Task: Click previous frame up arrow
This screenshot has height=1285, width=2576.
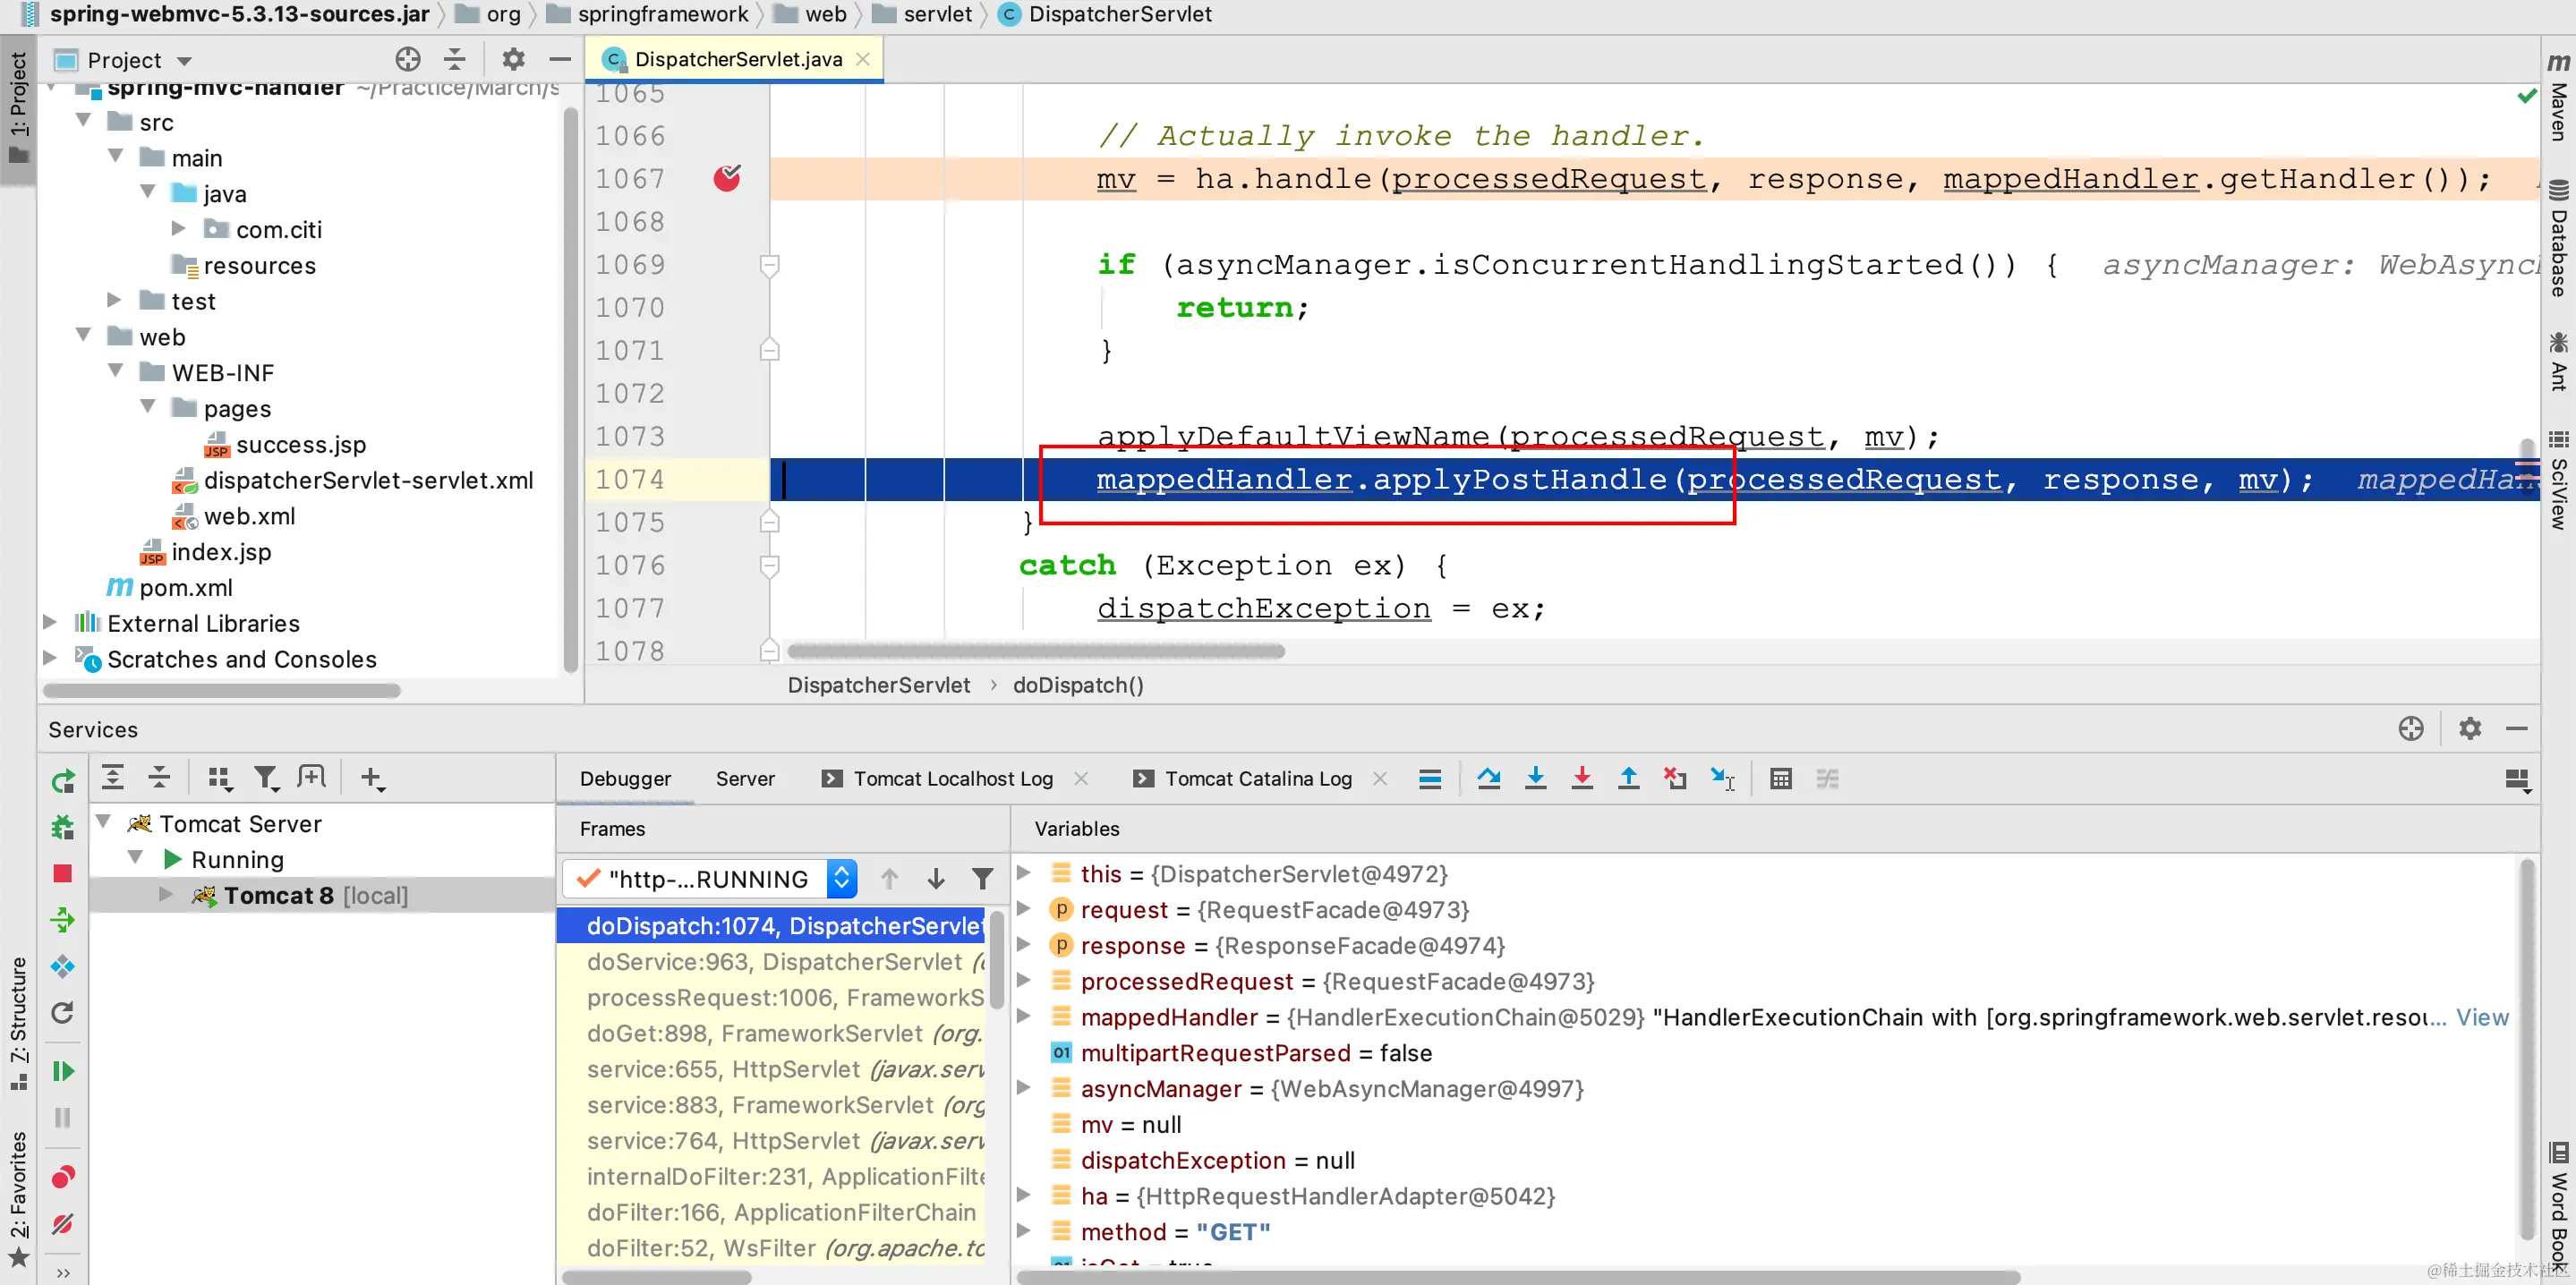Action: [x=889, y=878]
